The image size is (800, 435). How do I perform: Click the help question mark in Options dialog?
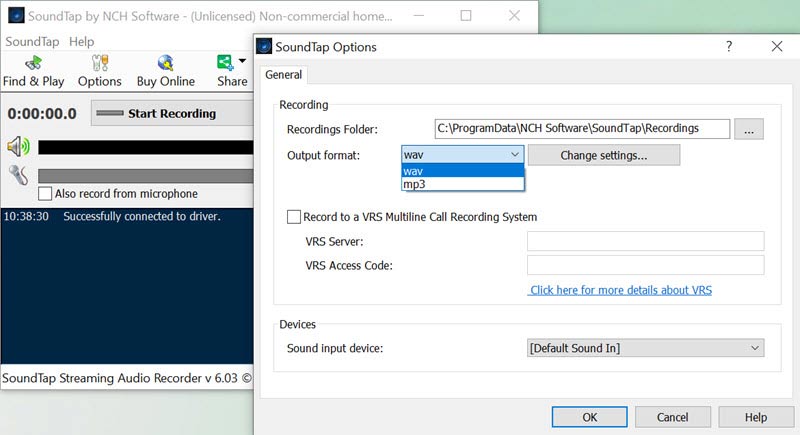[x=729, y=46]
